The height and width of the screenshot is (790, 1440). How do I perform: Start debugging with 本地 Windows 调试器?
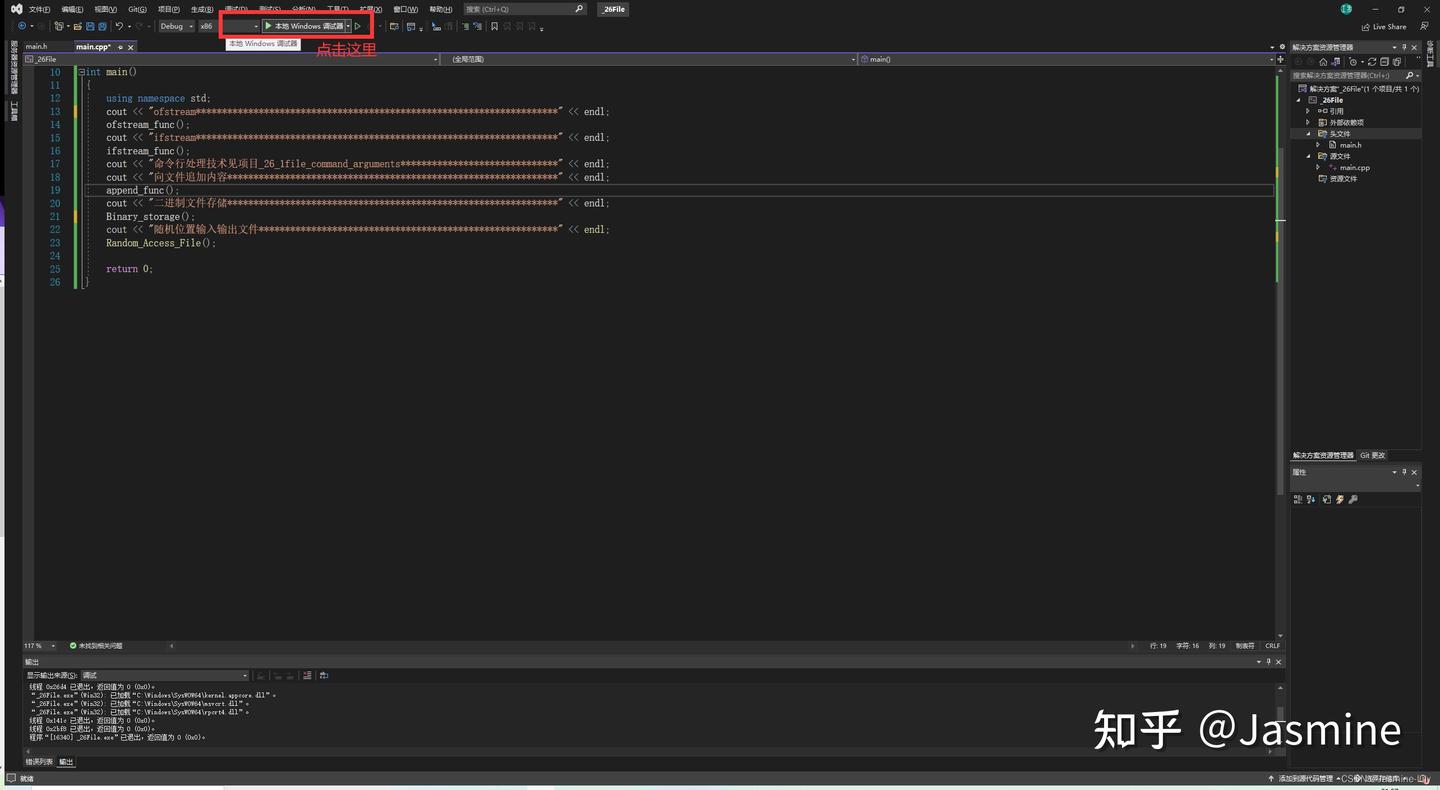[x=305, y=26]
